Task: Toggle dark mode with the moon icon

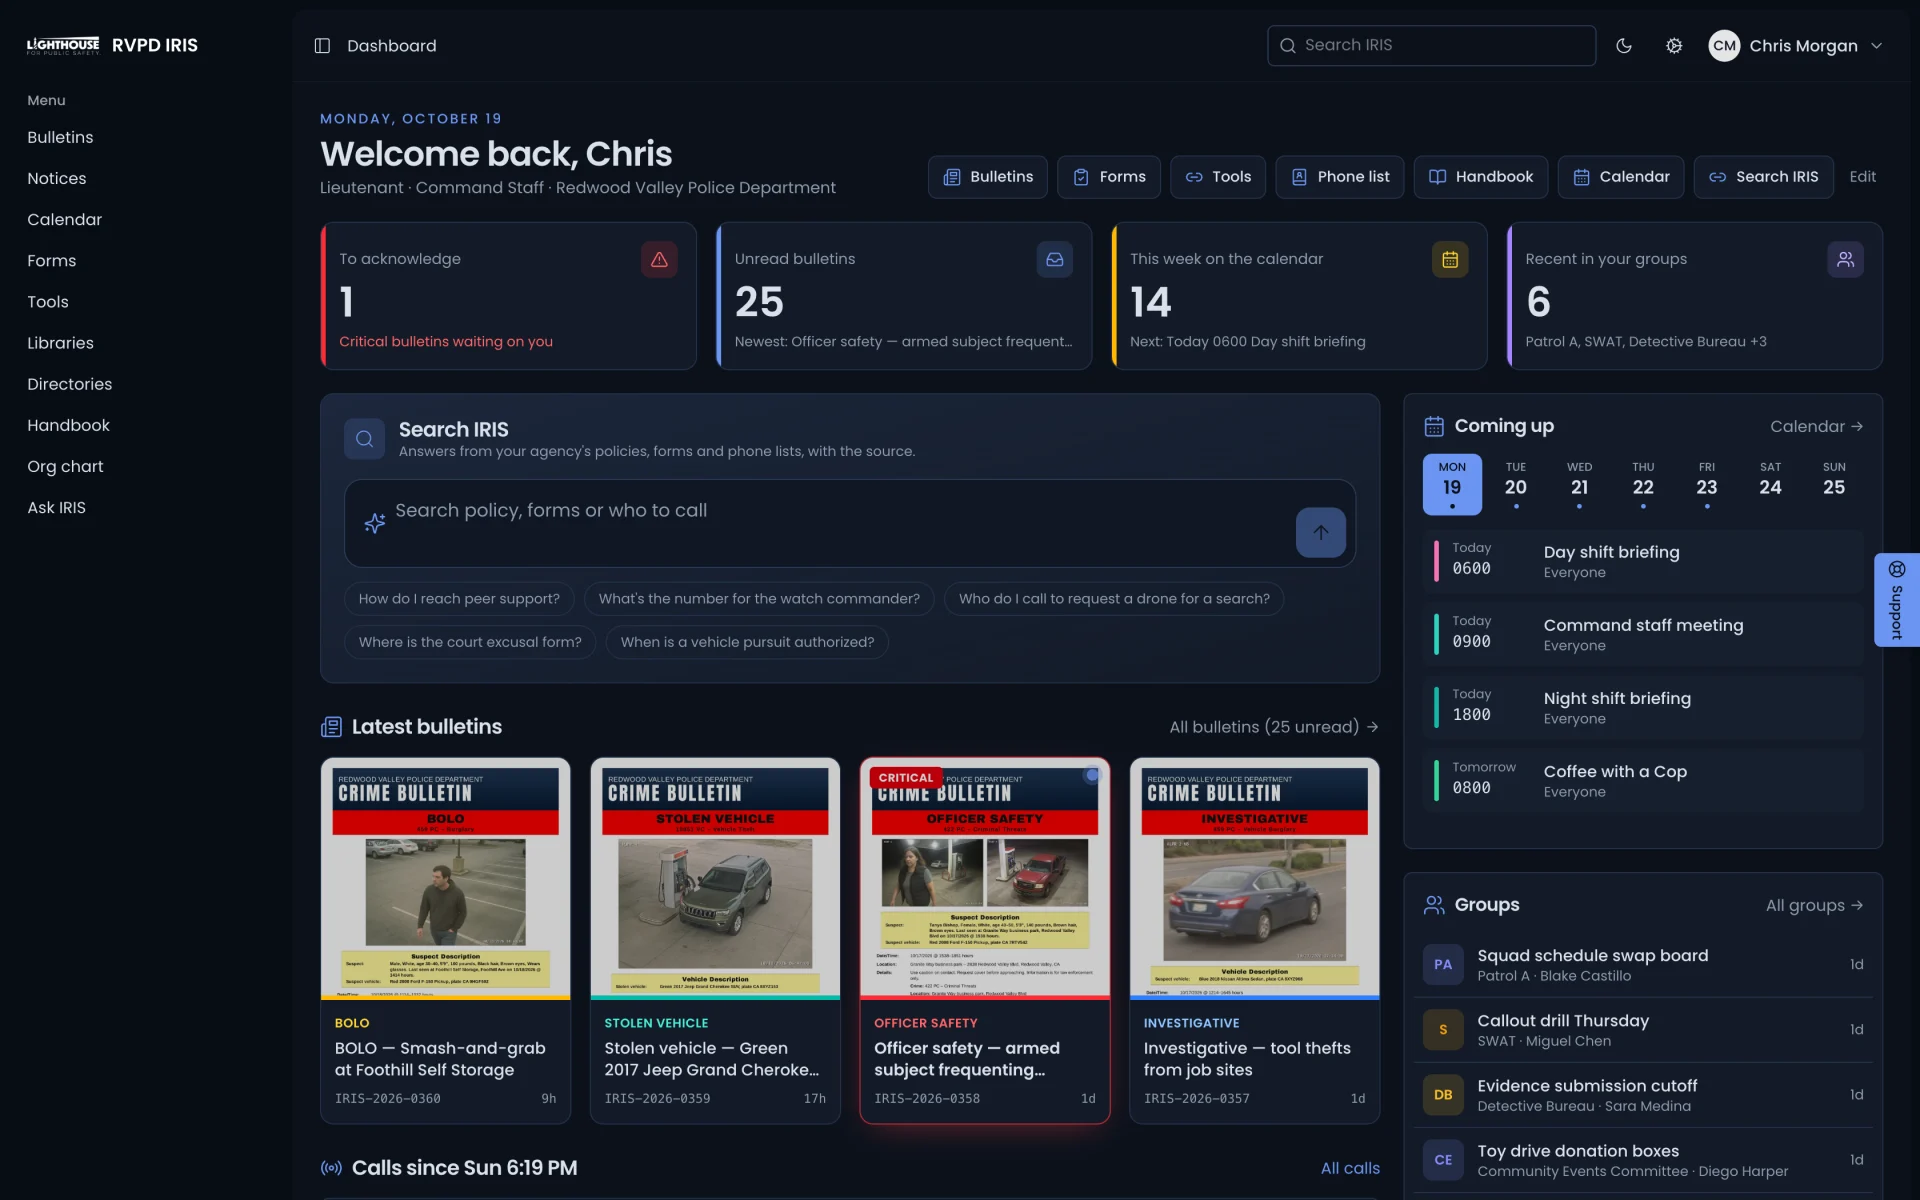Action: (x=1624, y=46)
